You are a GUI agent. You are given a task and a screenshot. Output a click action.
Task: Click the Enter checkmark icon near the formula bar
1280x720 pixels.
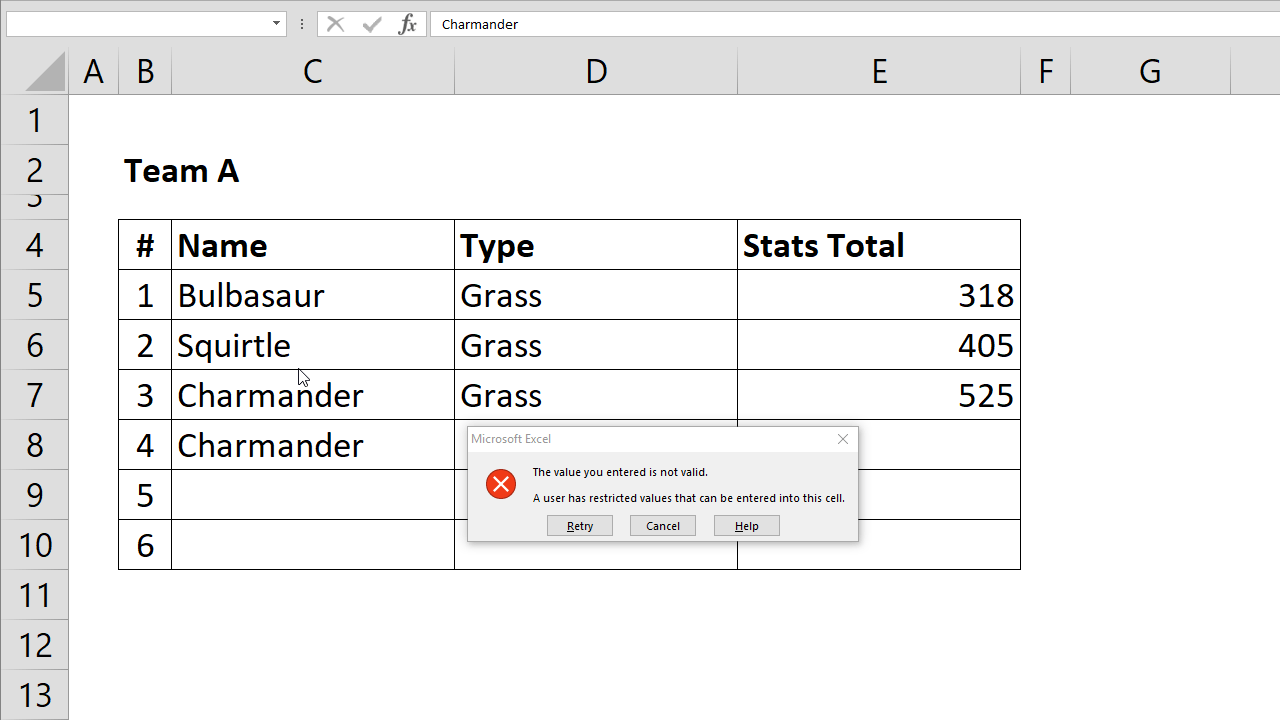372,24
